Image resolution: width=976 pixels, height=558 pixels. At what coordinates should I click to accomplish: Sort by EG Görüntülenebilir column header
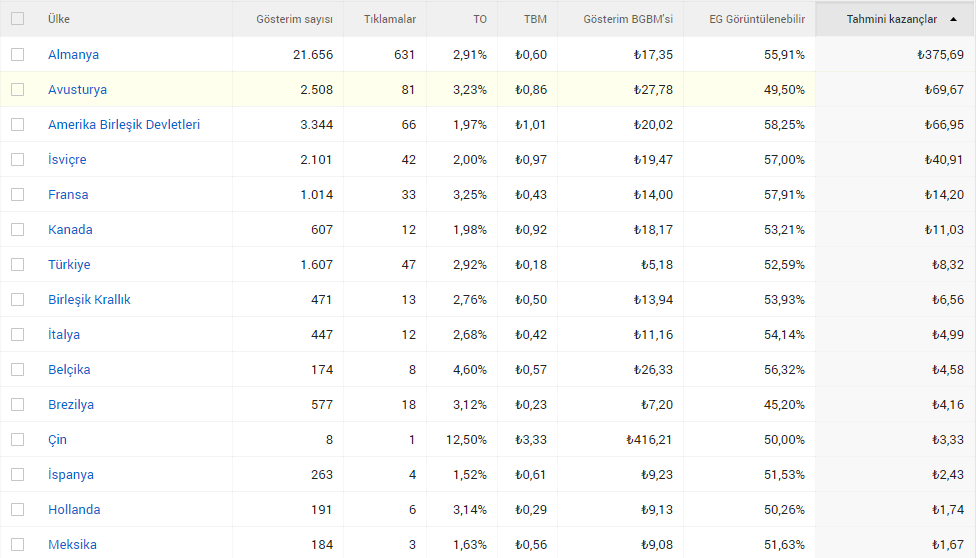point(757,19)
